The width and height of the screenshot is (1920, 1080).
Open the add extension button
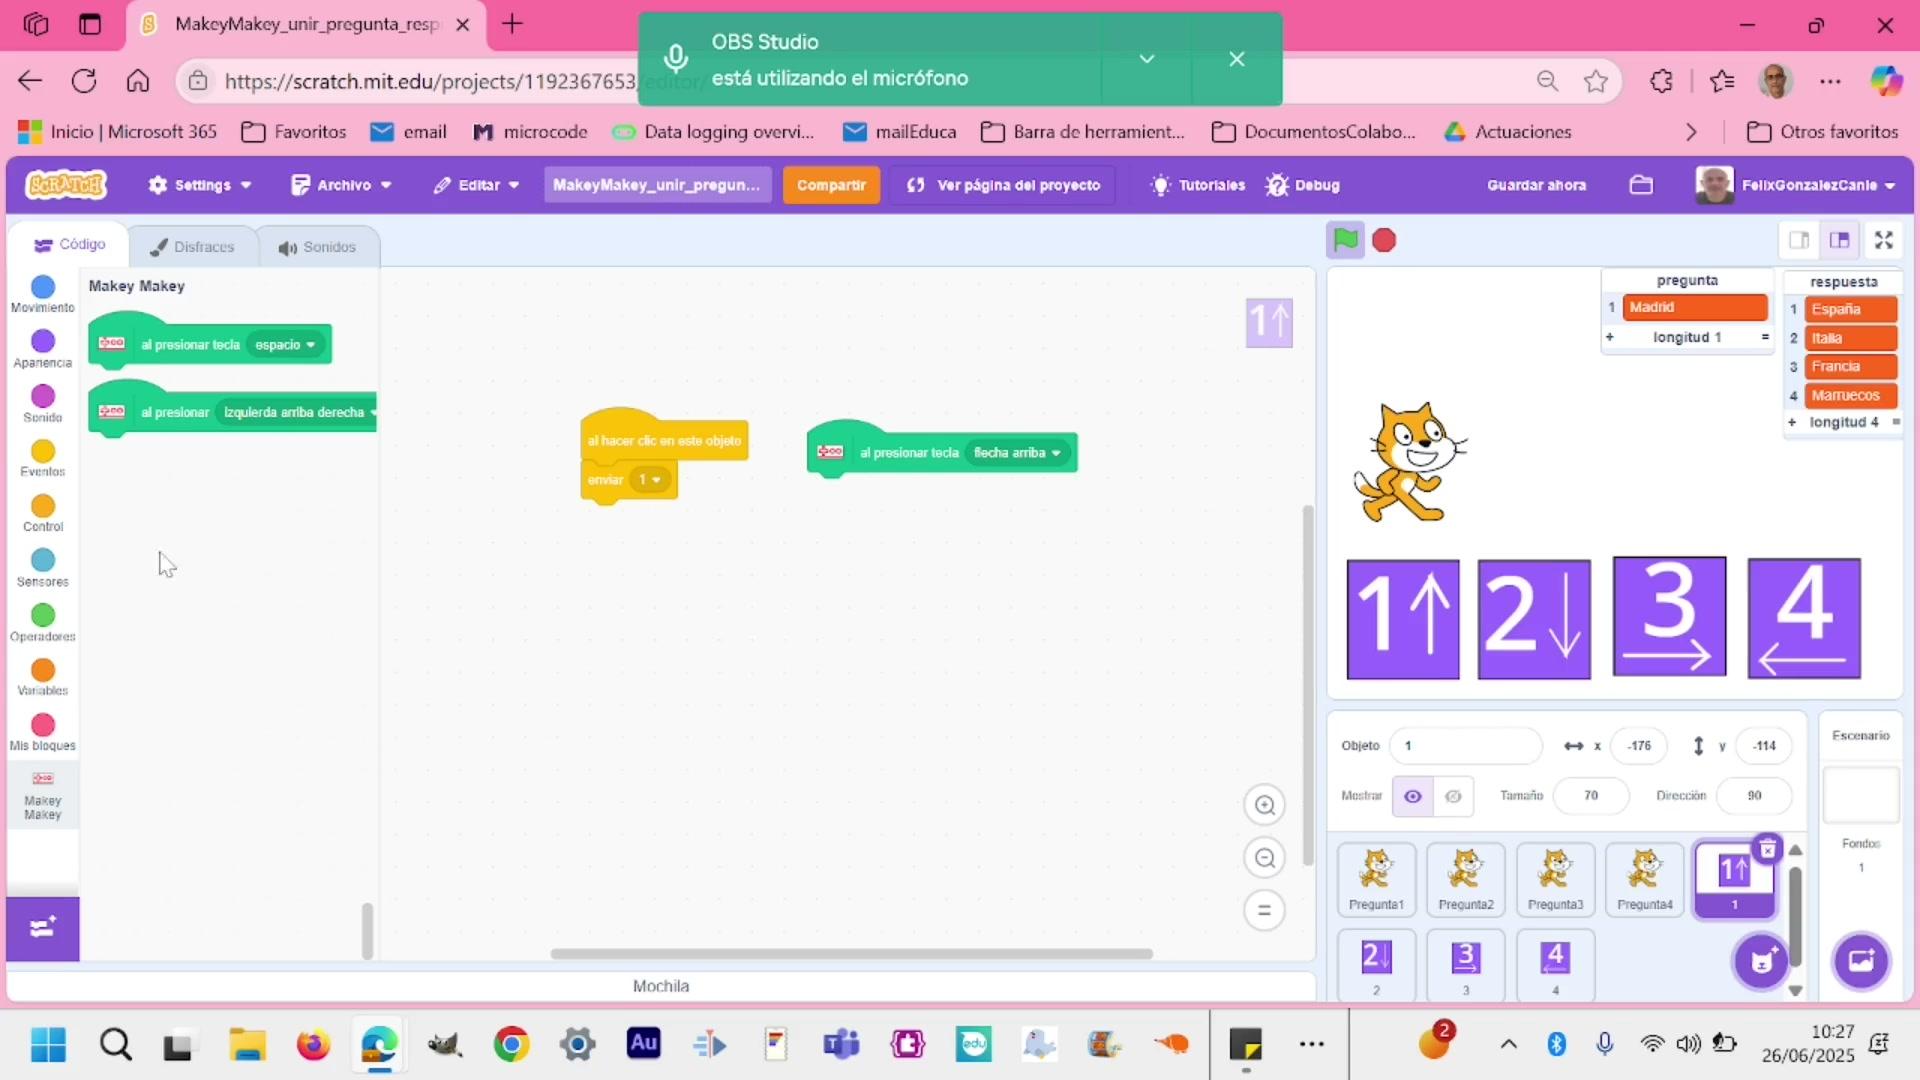(x=42, y=928)
